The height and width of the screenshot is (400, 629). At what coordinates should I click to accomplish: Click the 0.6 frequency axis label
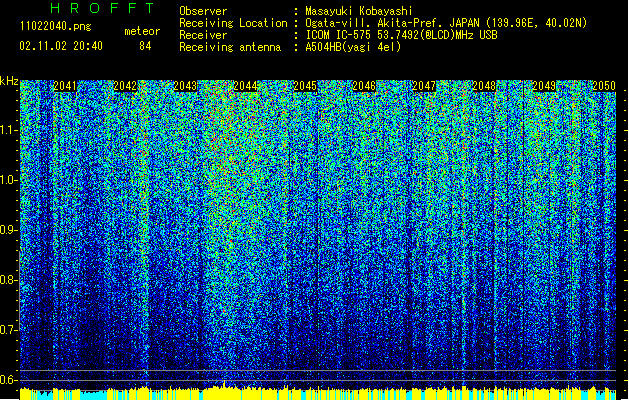(8, 380)
